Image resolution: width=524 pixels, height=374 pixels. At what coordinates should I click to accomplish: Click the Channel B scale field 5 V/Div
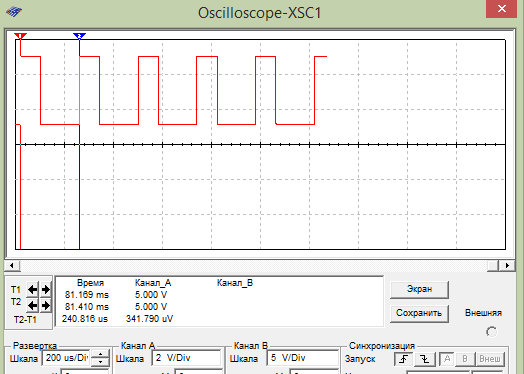(x=302, y=358)
